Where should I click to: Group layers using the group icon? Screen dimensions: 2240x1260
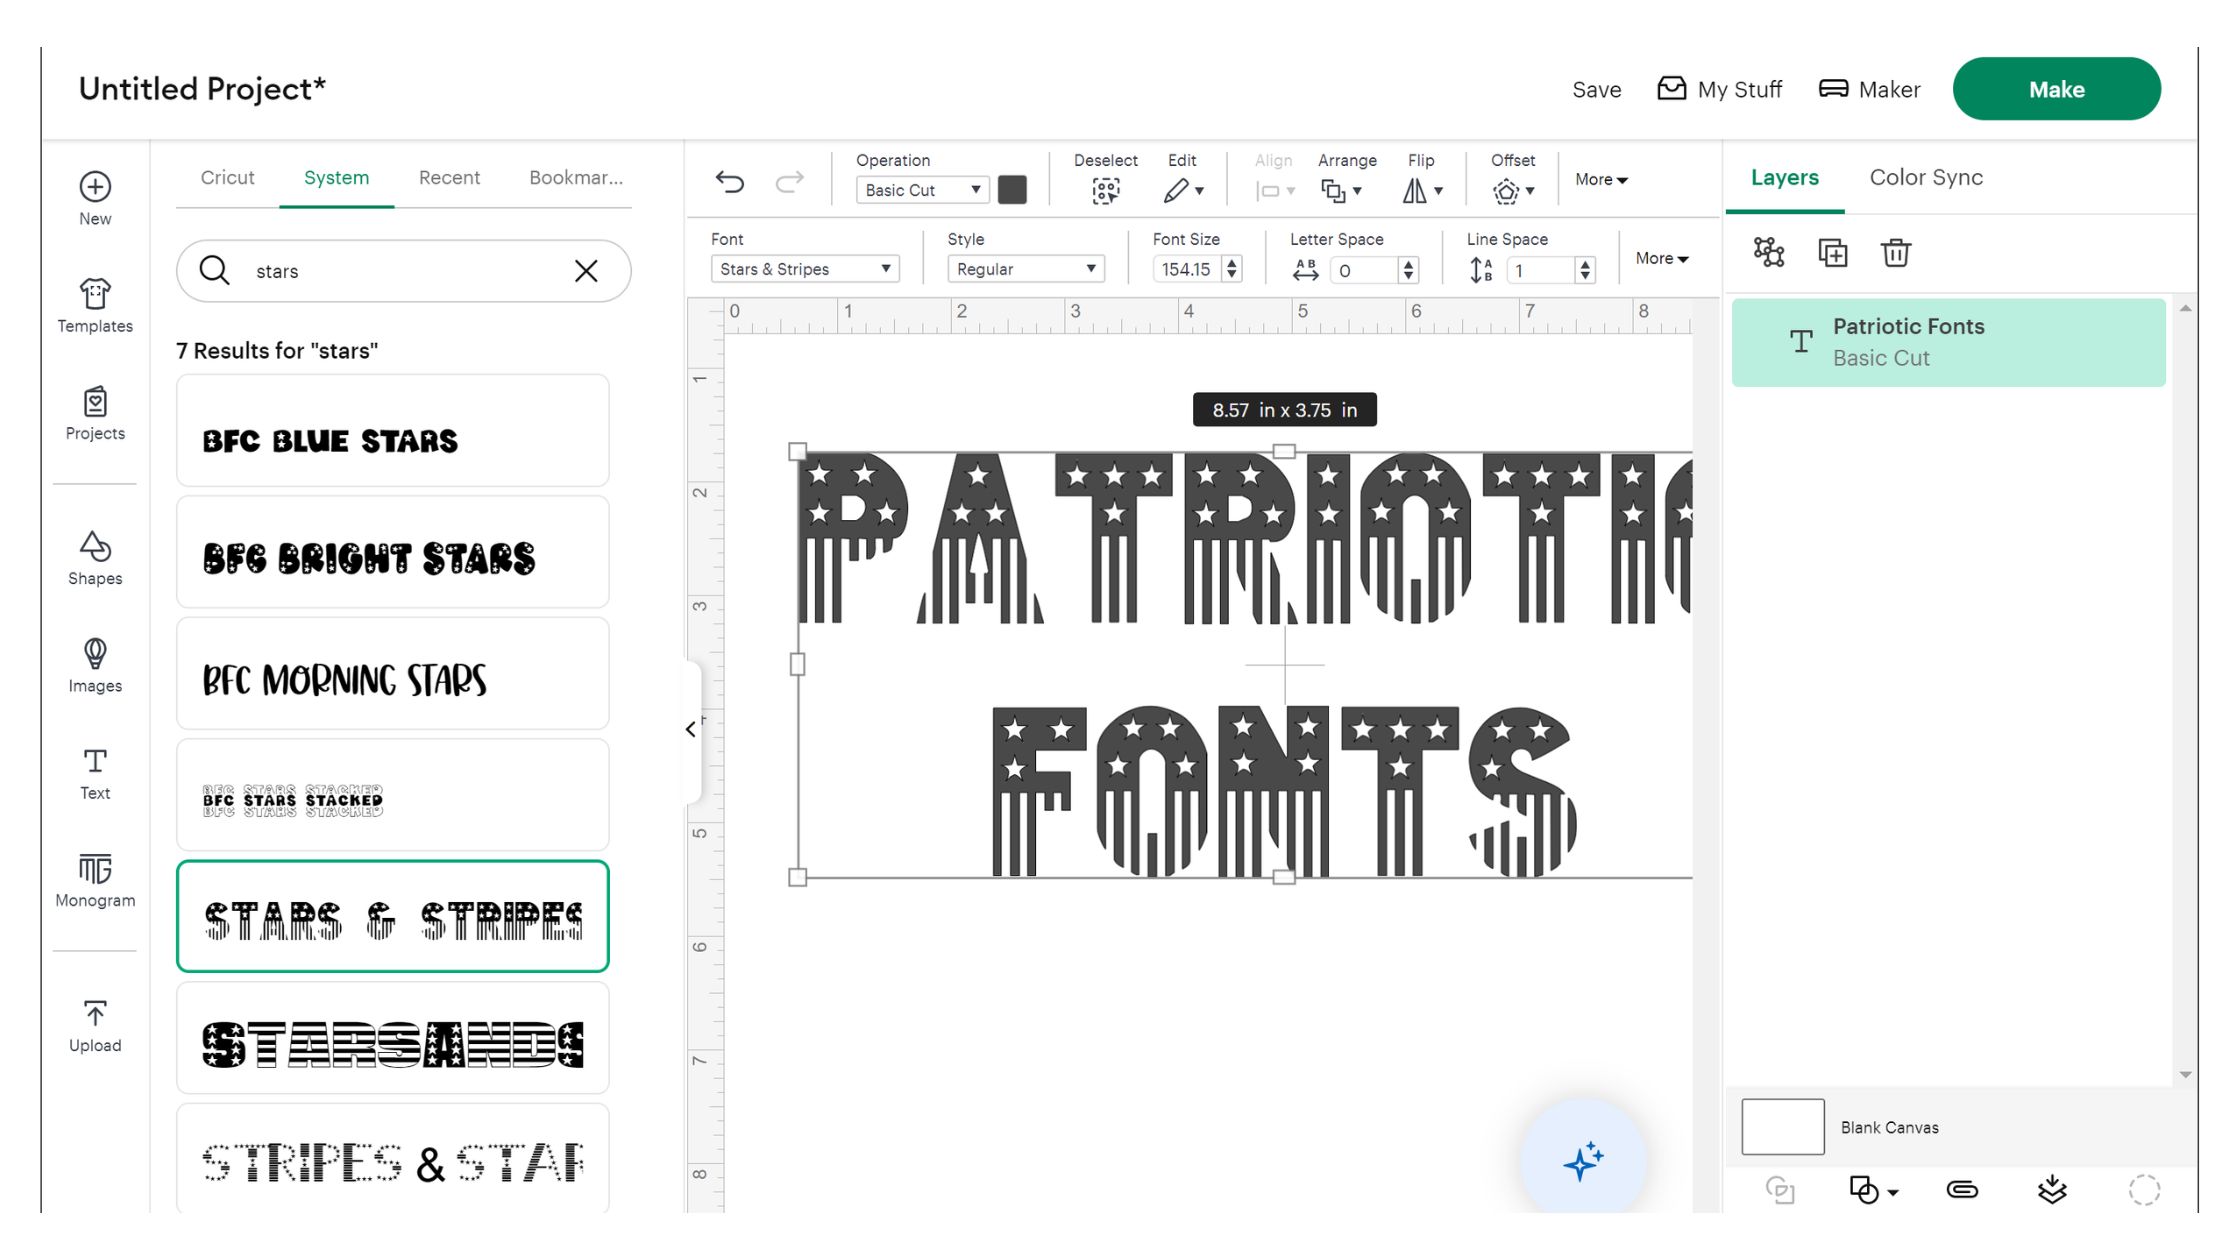1768,253
